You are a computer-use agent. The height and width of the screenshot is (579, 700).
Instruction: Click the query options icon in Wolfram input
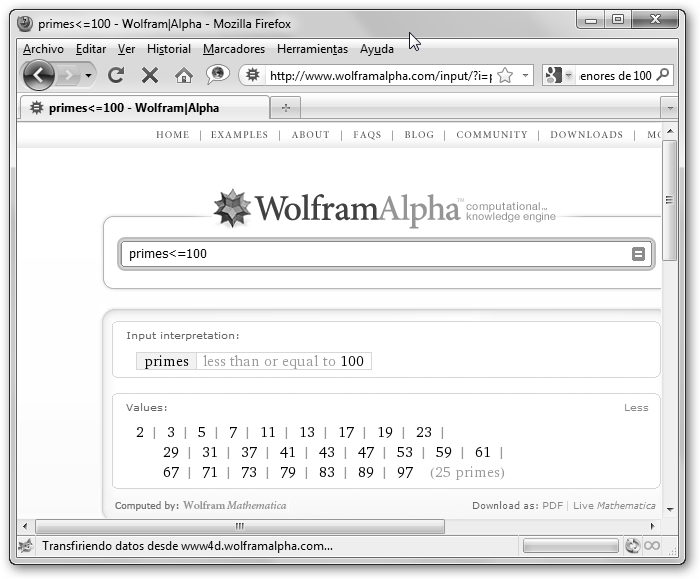pyautogui.click(x=638, y=254)
